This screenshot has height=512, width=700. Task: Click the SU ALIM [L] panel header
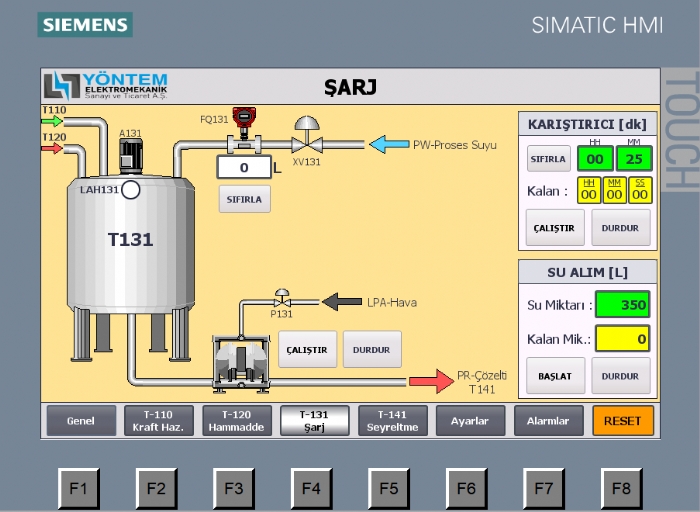click(588, 272)
